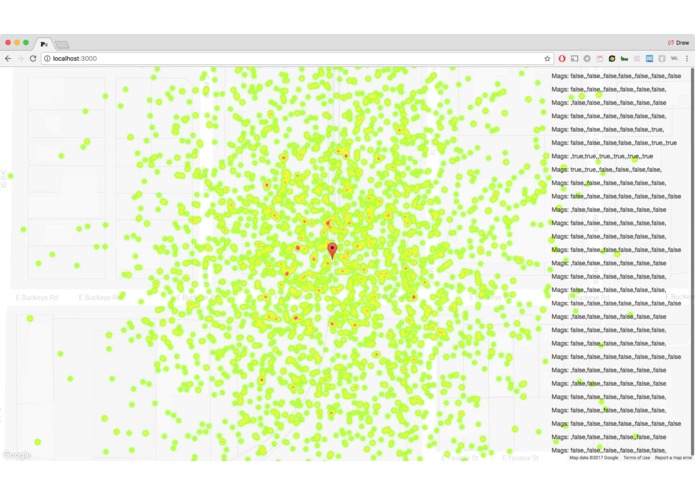The width and height of the screenshot is (695, 494).
Task: Click the red Opera-style extension icon
Action: (x=562, y=58)
